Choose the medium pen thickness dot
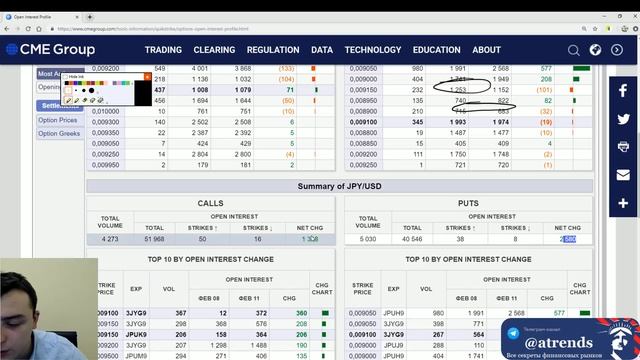640x360 pixels. pyautogui.click(x=84, y=90)
